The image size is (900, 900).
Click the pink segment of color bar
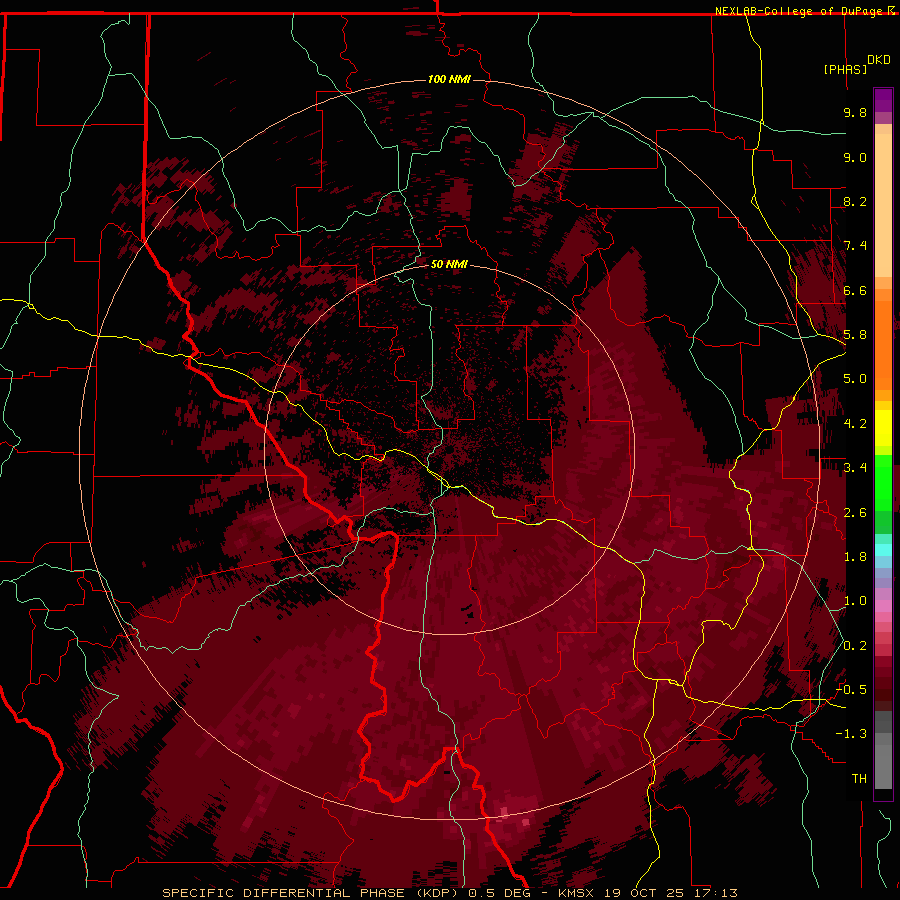coord(883,606)
